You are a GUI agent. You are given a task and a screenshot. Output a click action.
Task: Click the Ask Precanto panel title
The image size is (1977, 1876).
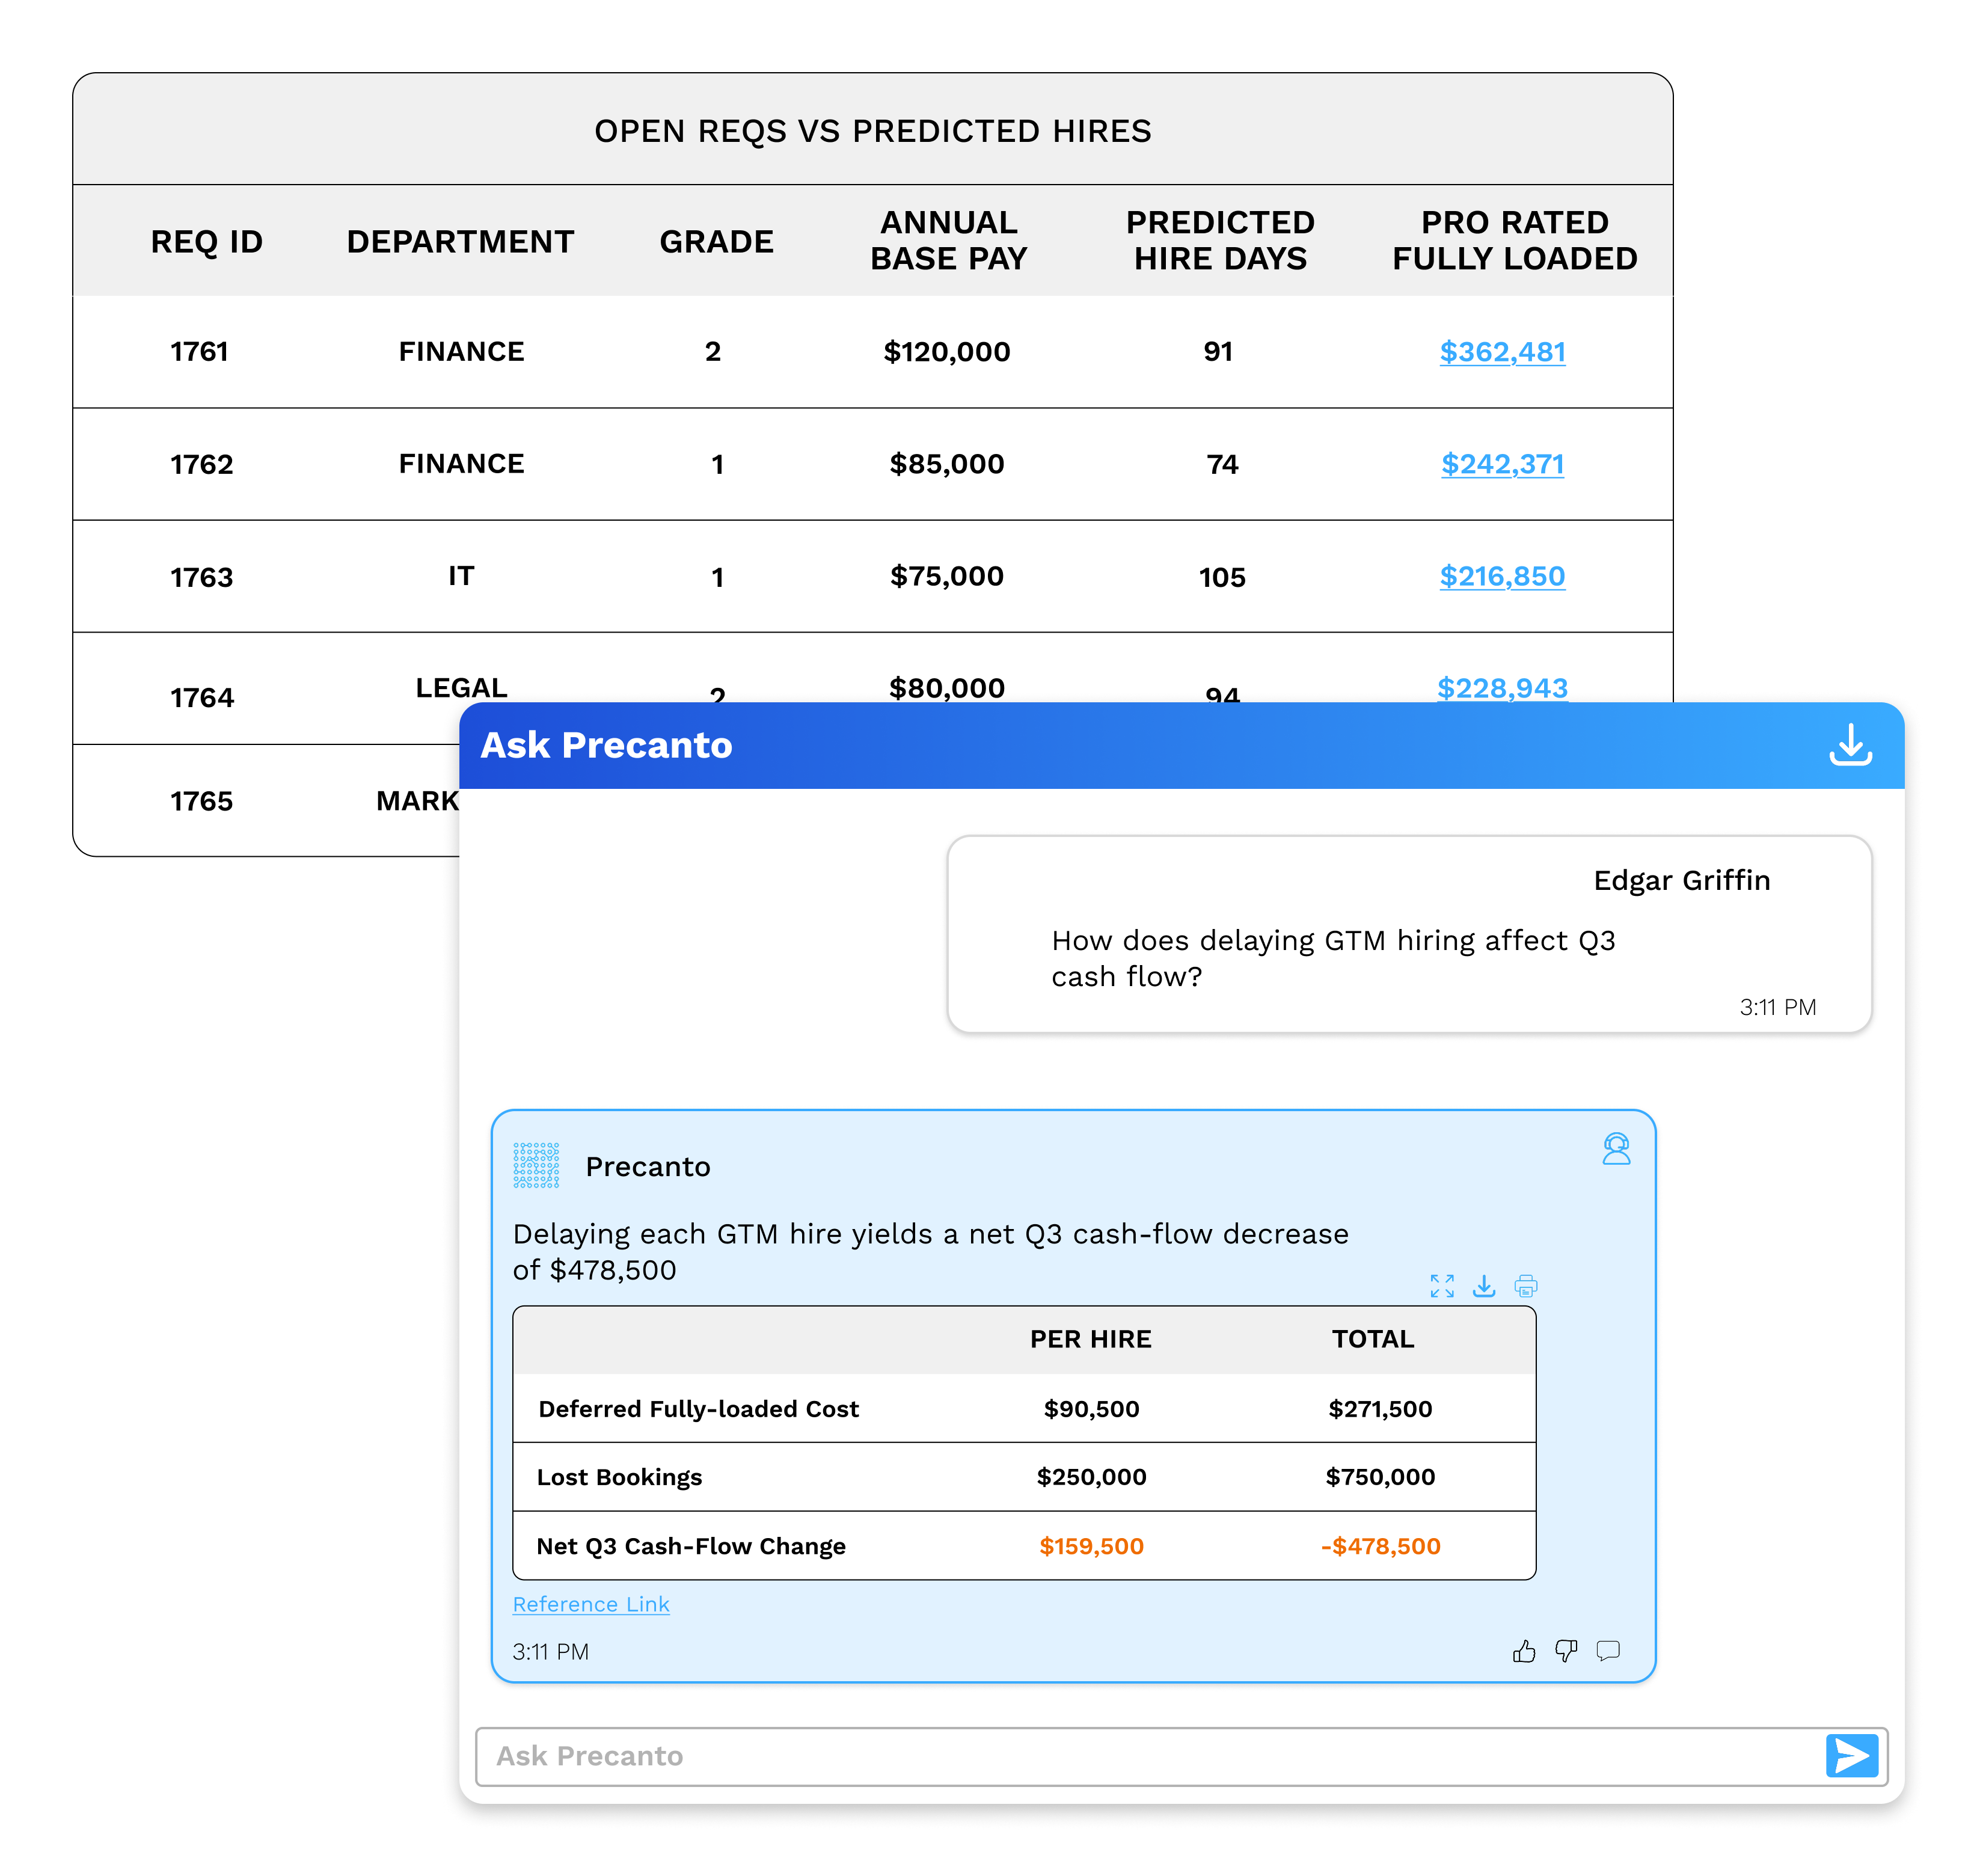click(606, 745)
